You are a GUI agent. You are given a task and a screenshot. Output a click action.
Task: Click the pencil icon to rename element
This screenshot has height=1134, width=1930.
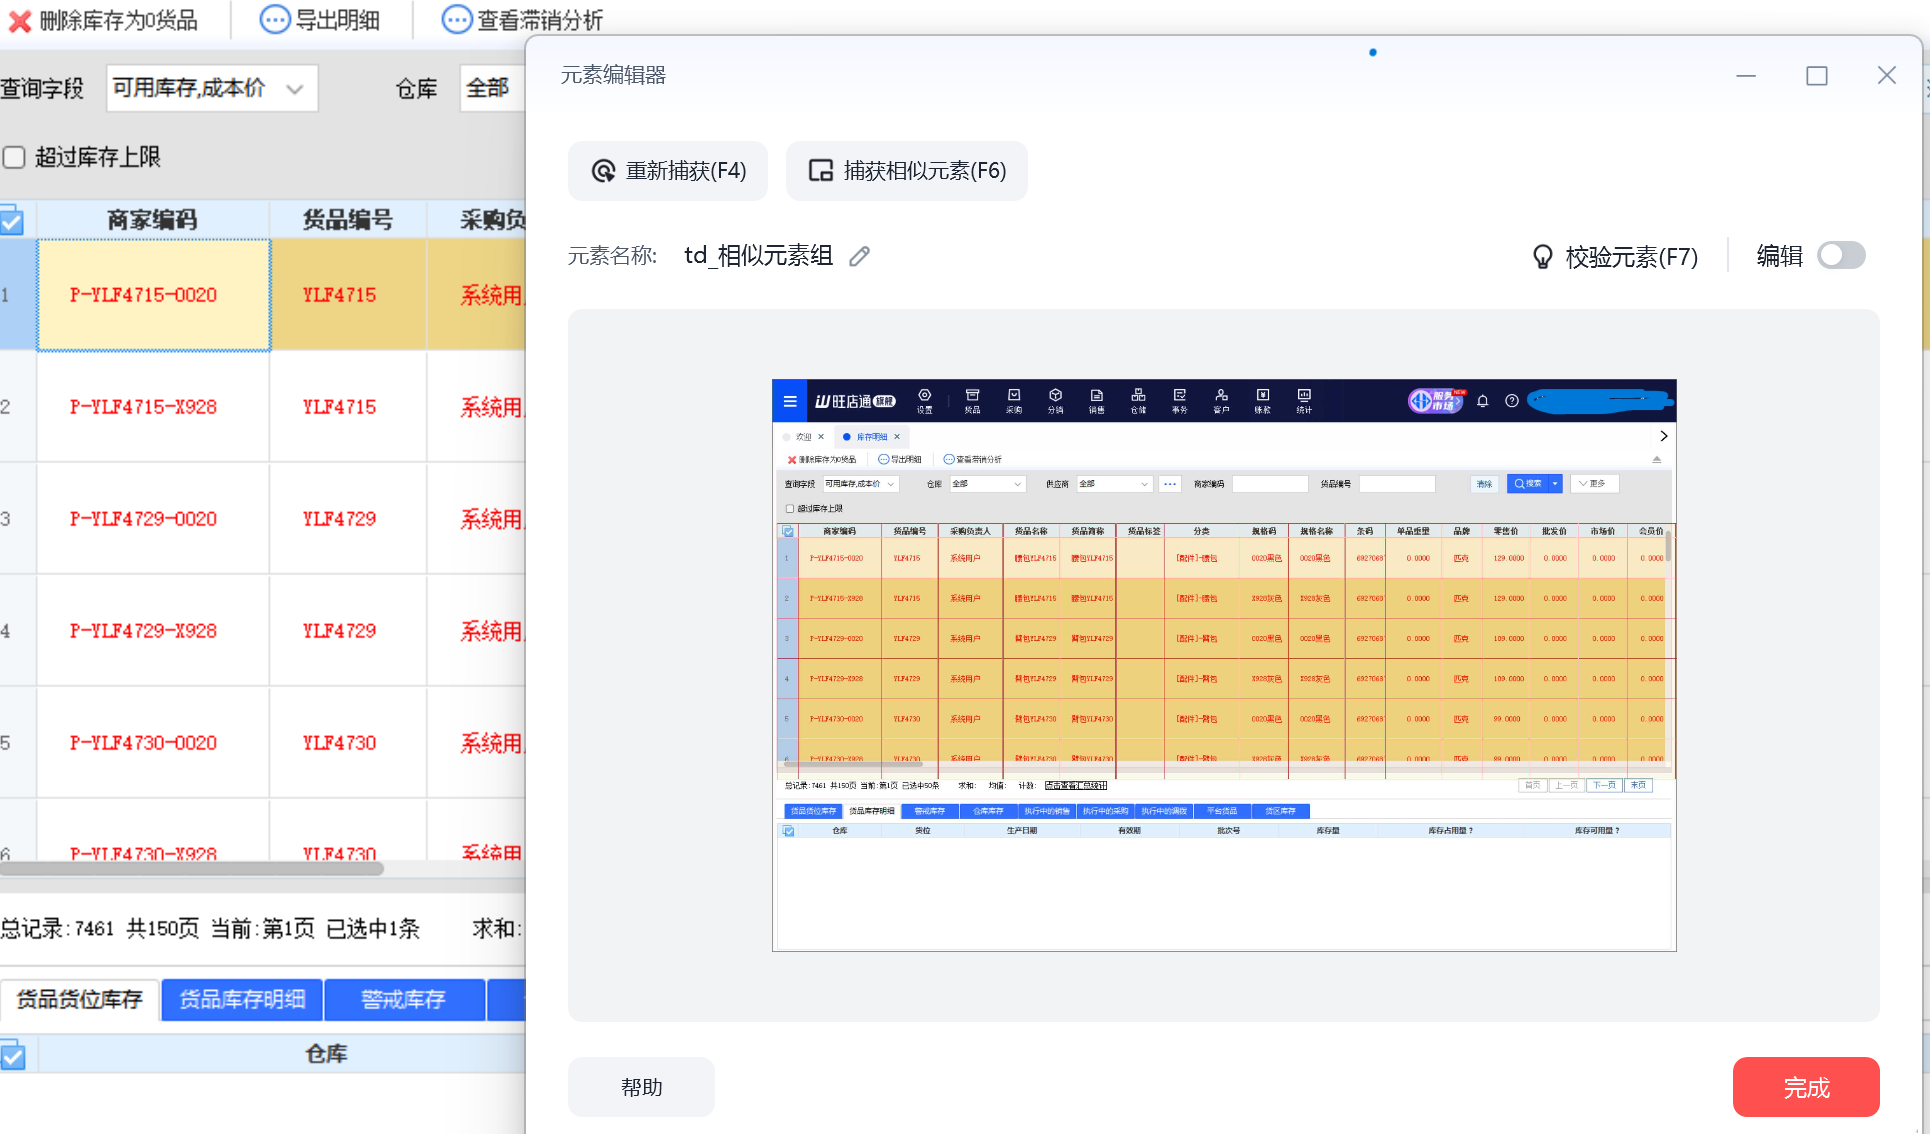click(859, 257)
